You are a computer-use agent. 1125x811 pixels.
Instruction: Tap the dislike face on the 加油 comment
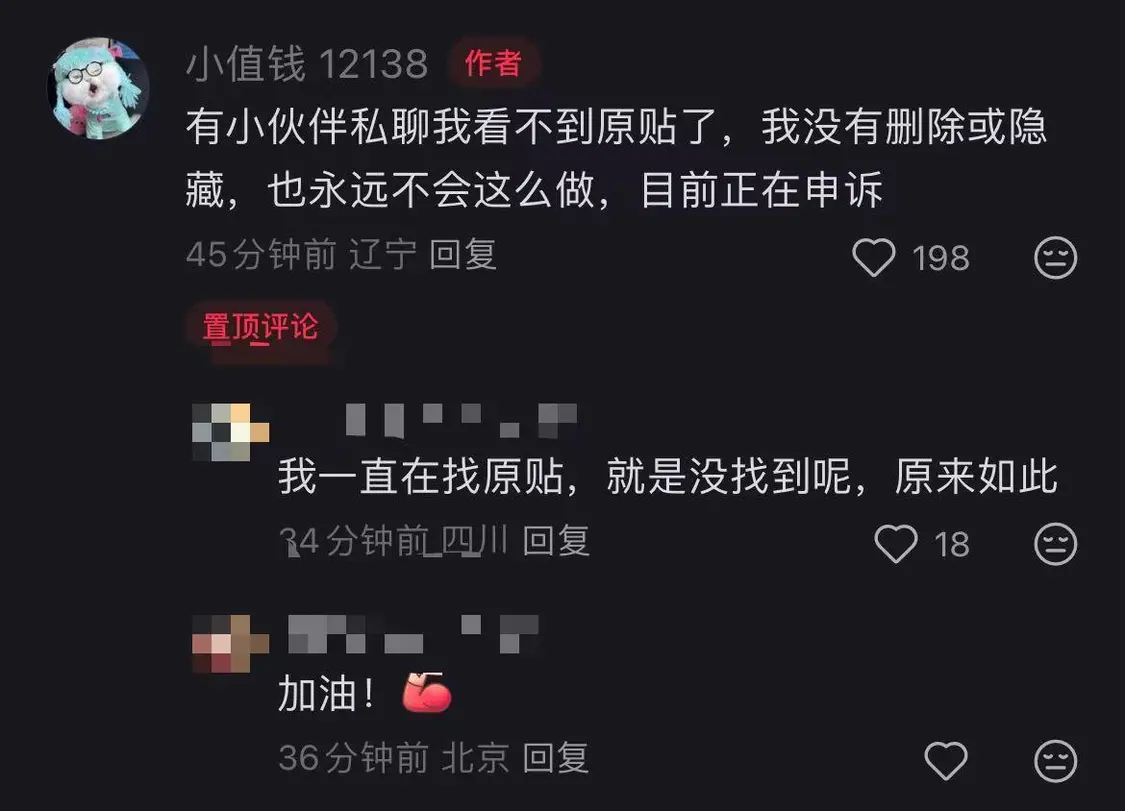(1055, 760)
